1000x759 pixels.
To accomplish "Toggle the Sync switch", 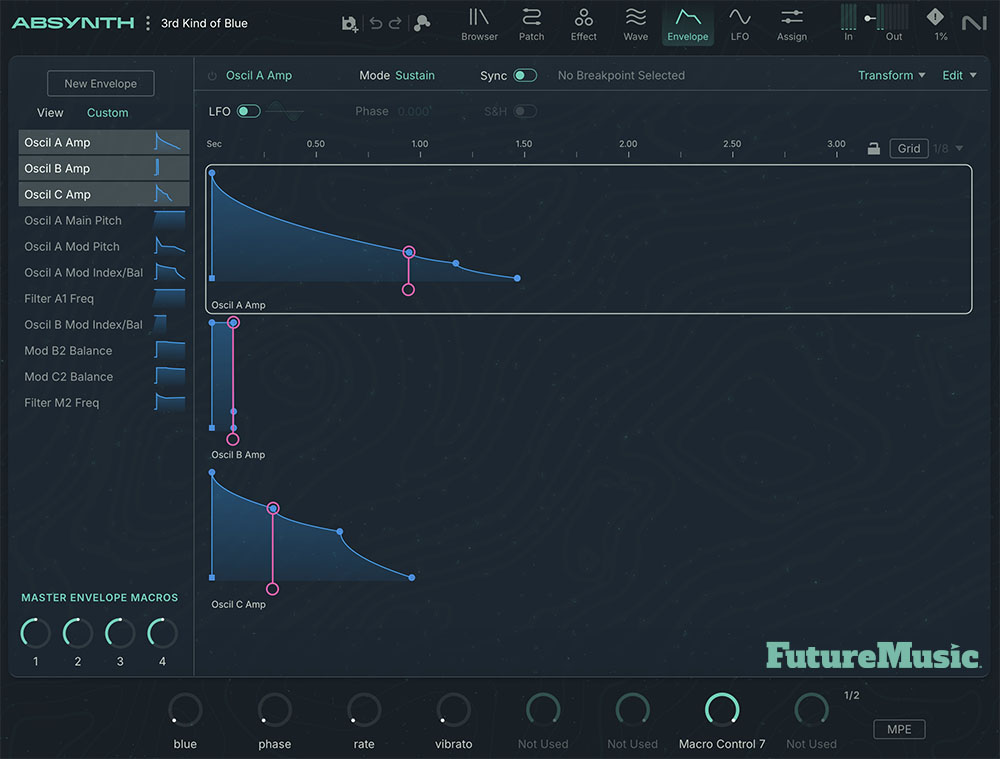I will pos(525,75).
